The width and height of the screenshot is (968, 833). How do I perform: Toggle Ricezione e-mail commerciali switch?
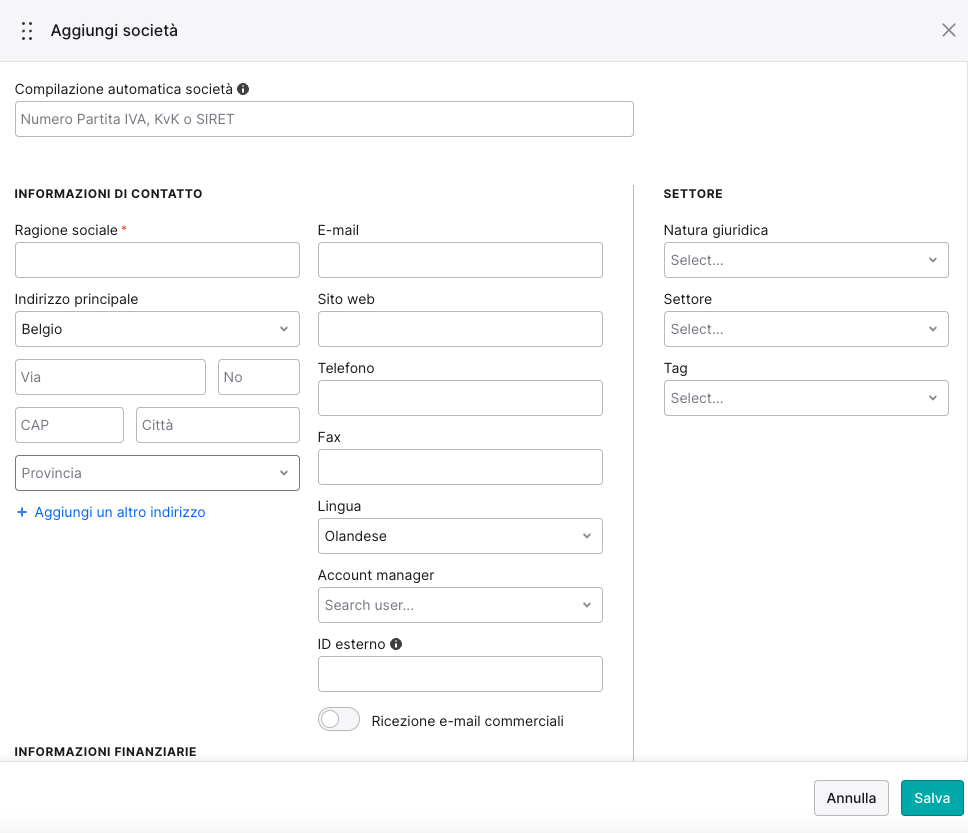(x=339, y=719)
